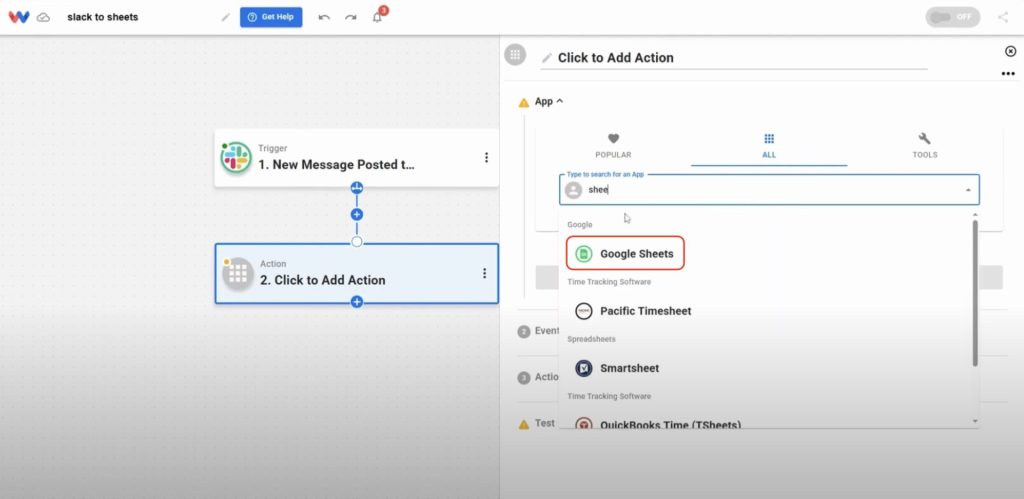Click the workflow title slack to sheets
This screenshot has width=1024, height=499.
click(103, 17)
